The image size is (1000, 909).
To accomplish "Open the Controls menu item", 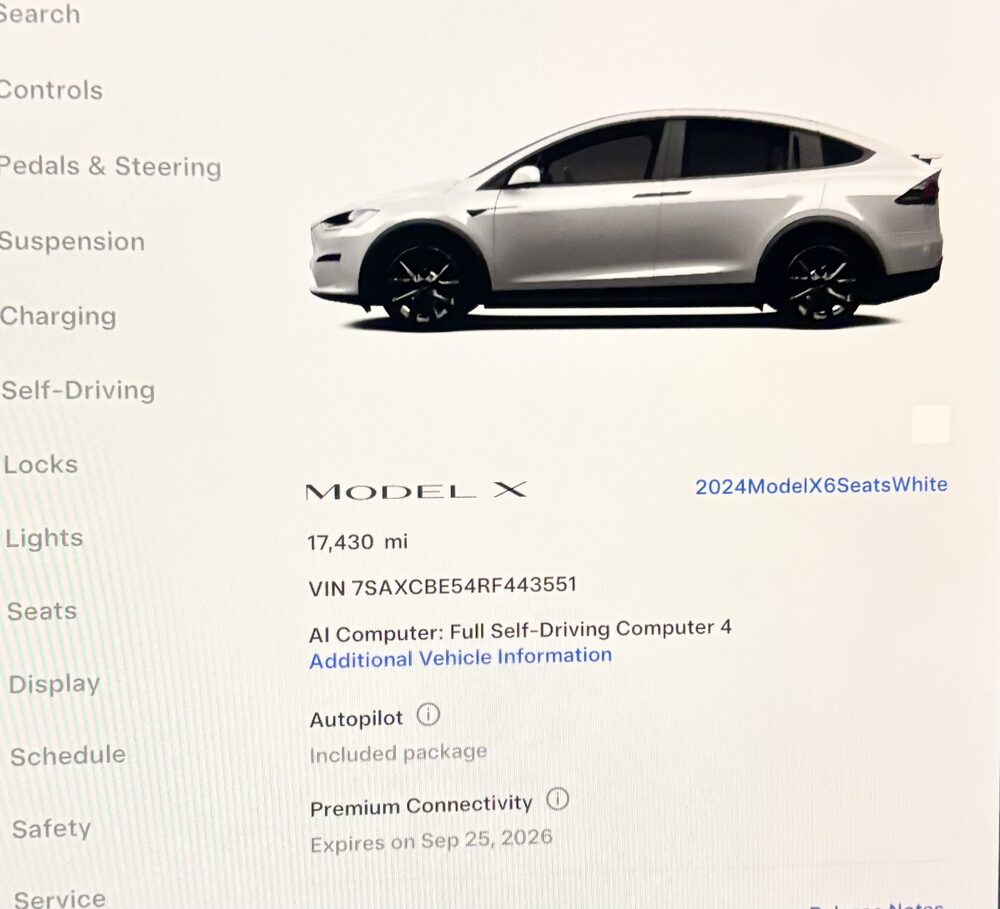I will [51, 90].
